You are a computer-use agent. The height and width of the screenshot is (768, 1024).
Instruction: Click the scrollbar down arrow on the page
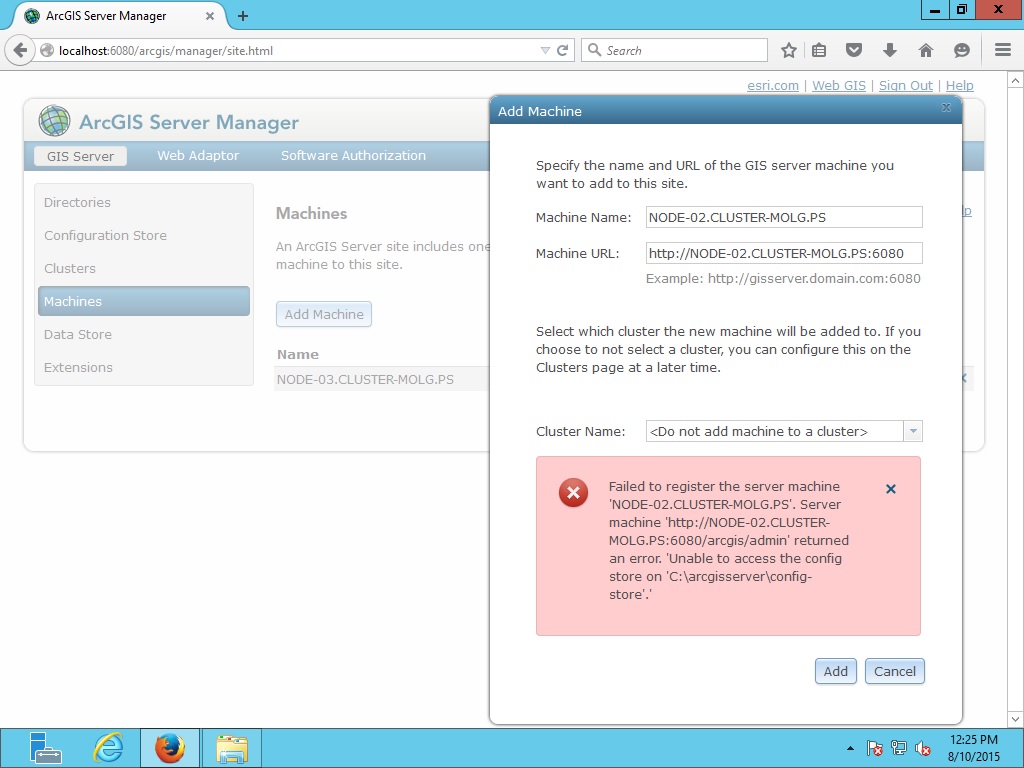coord(1016,720)
